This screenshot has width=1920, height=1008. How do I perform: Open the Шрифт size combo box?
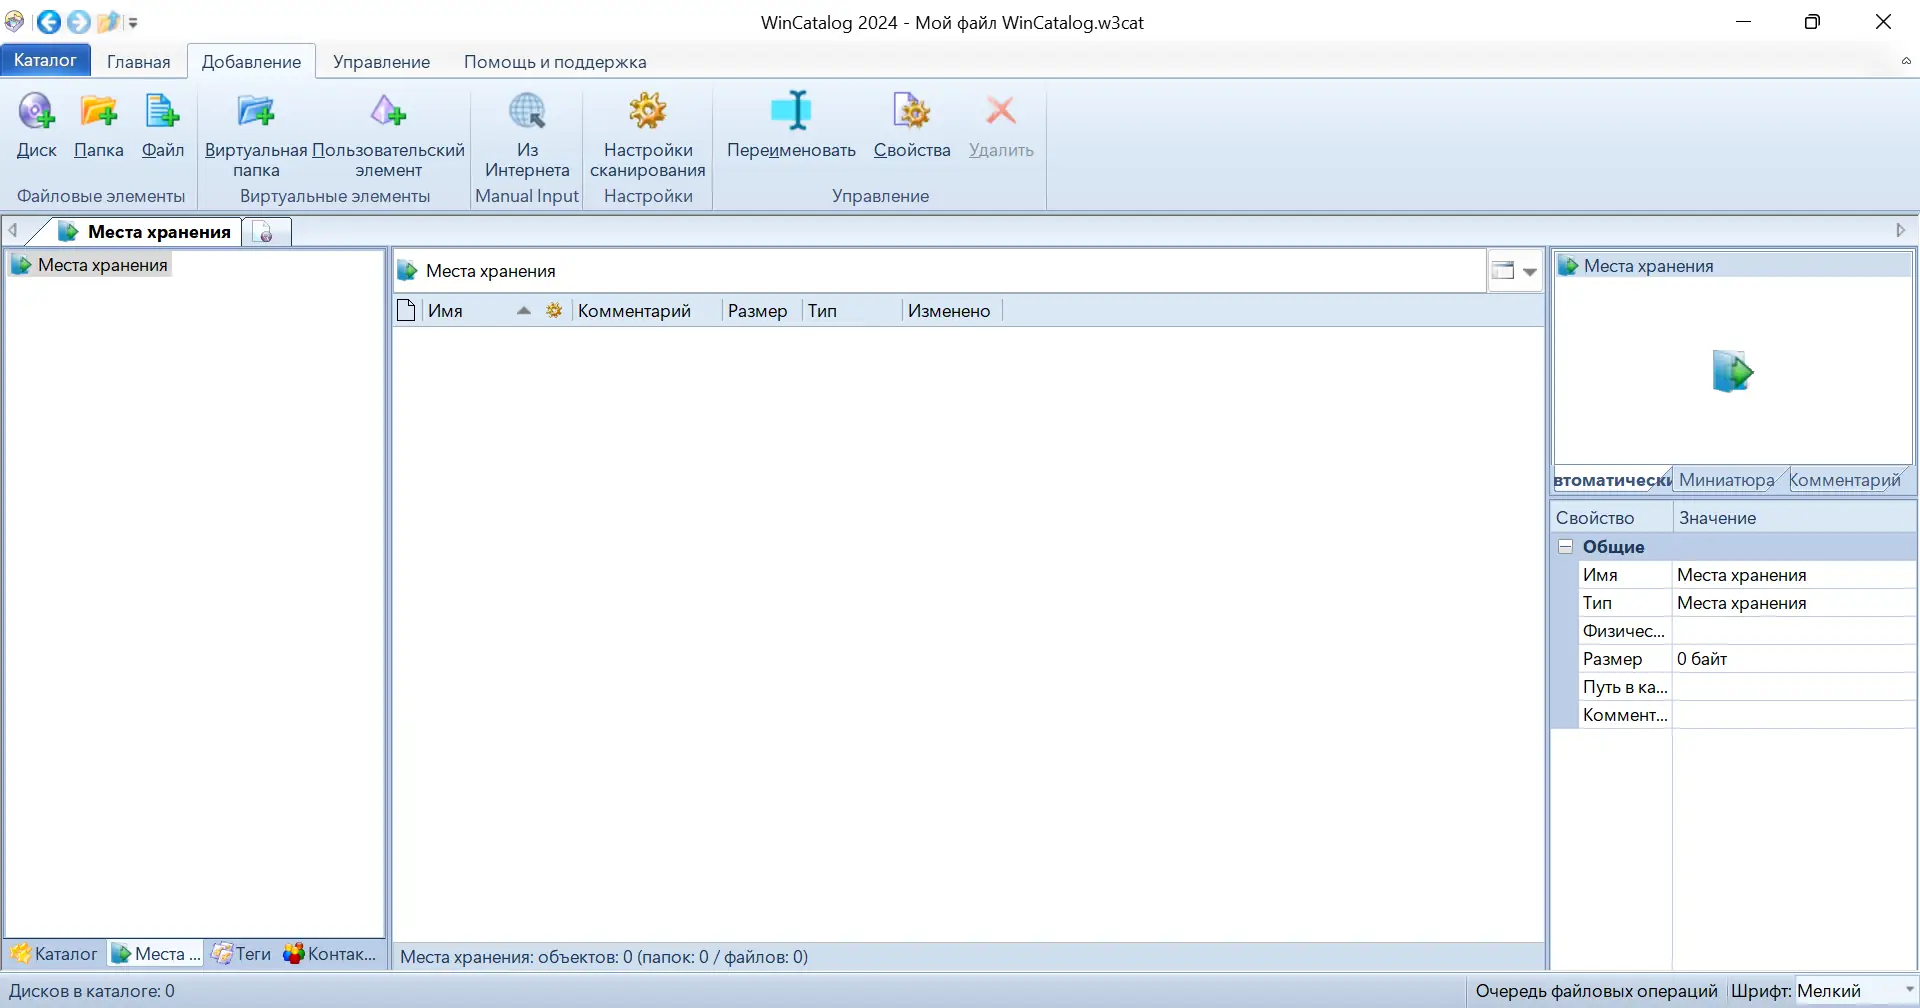[x=1856, y=991]
